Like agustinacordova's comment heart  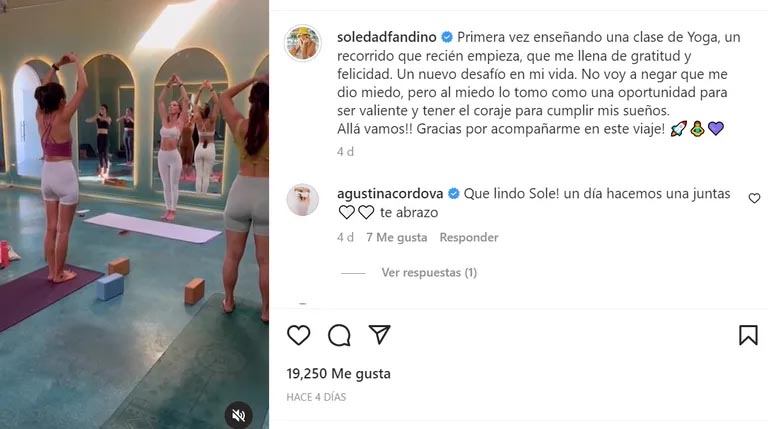click(754, 198)
